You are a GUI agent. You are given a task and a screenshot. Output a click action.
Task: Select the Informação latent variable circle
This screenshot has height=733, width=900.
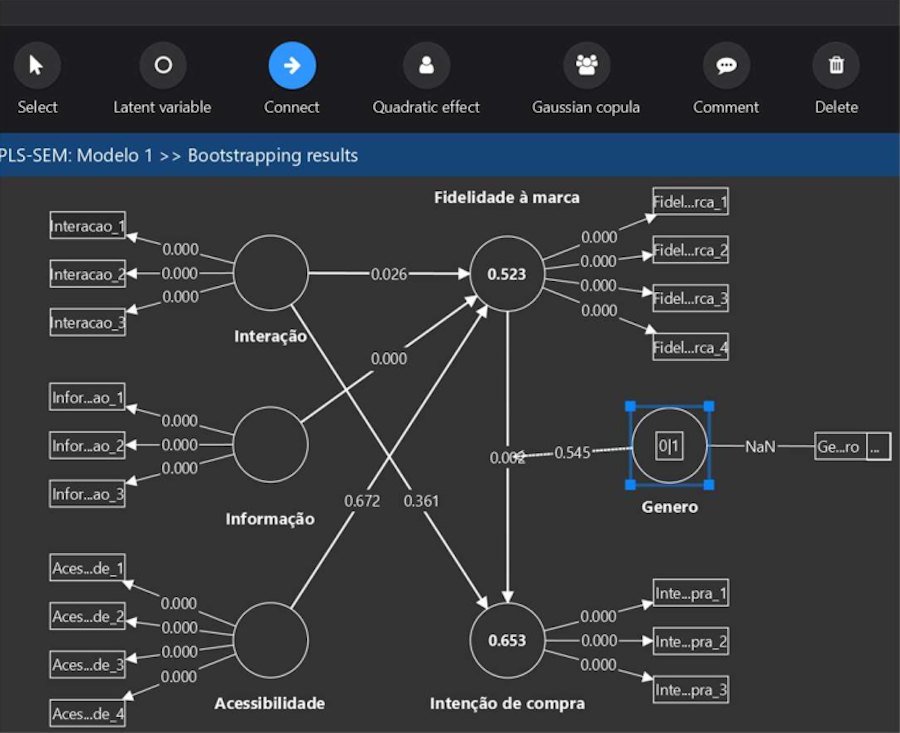point(270,445)
